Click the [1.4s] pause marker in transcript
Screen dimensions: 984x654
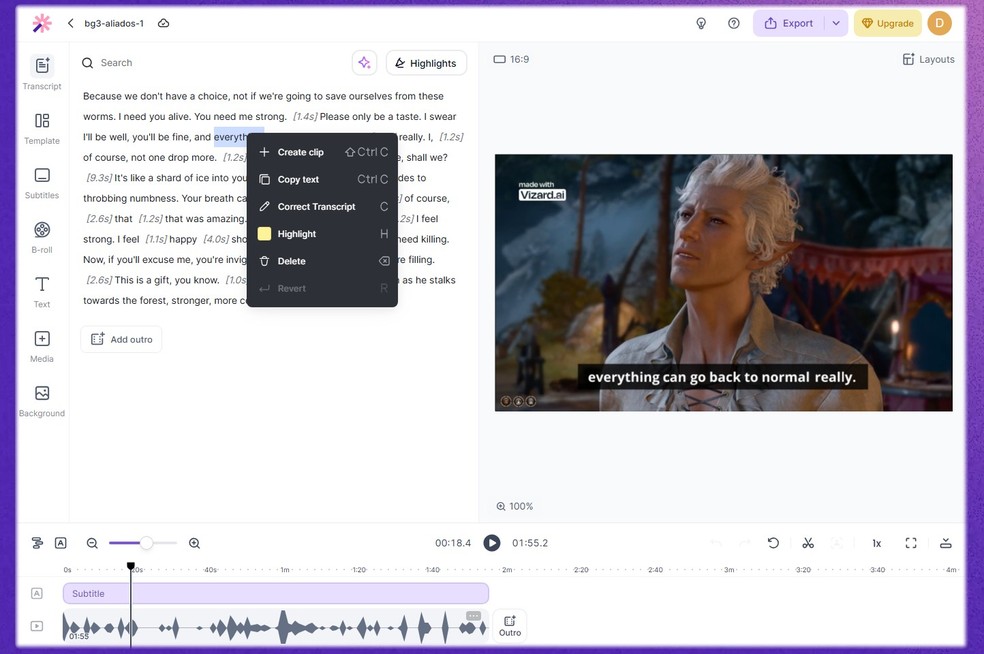coord(305,117)
